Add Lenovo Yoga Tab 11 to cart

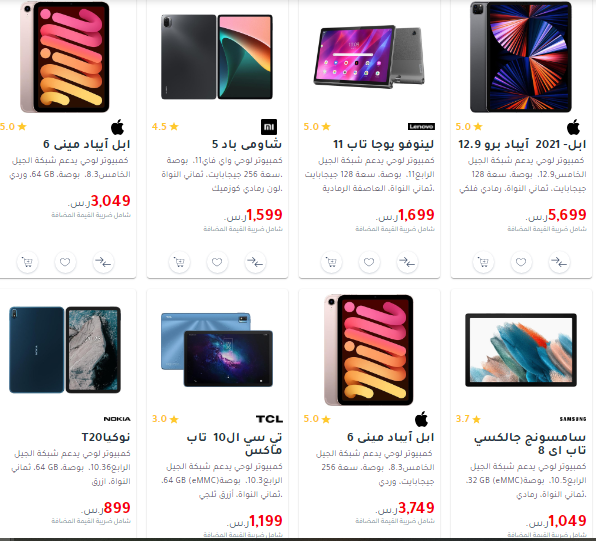331,262
